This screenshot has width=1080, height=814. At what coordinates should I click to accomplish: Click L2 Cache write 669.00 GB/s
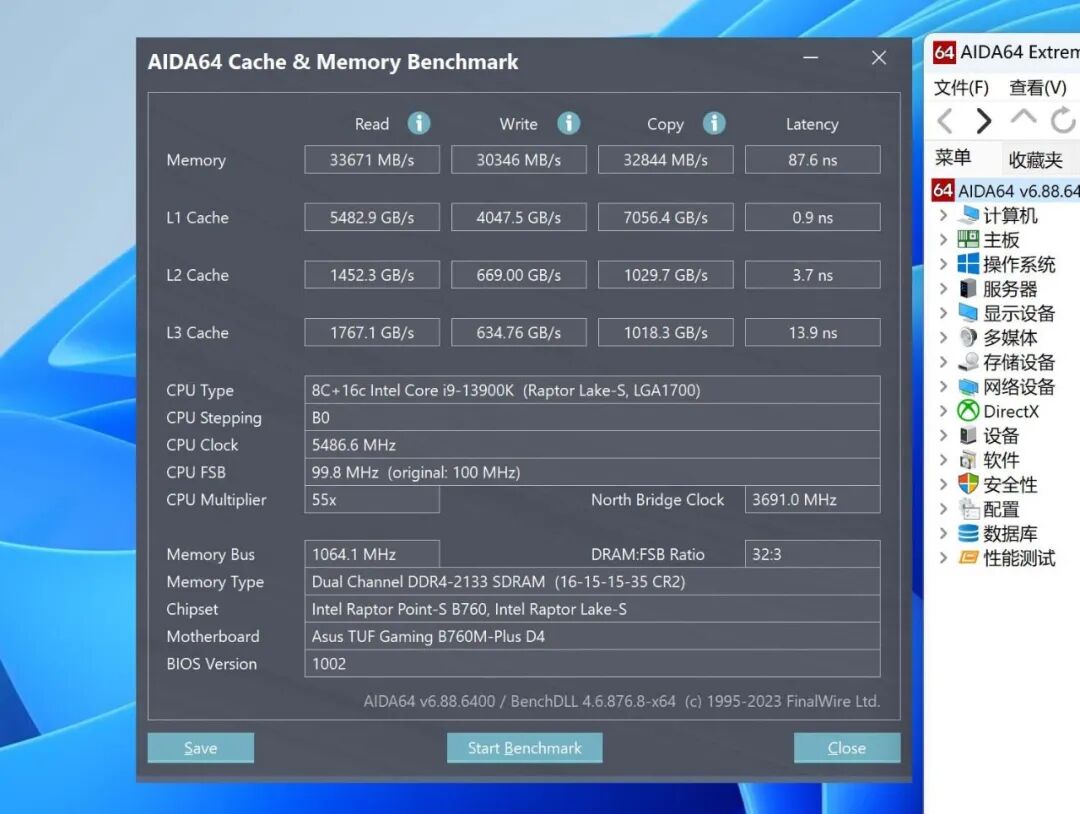click(x=519, y=275)
